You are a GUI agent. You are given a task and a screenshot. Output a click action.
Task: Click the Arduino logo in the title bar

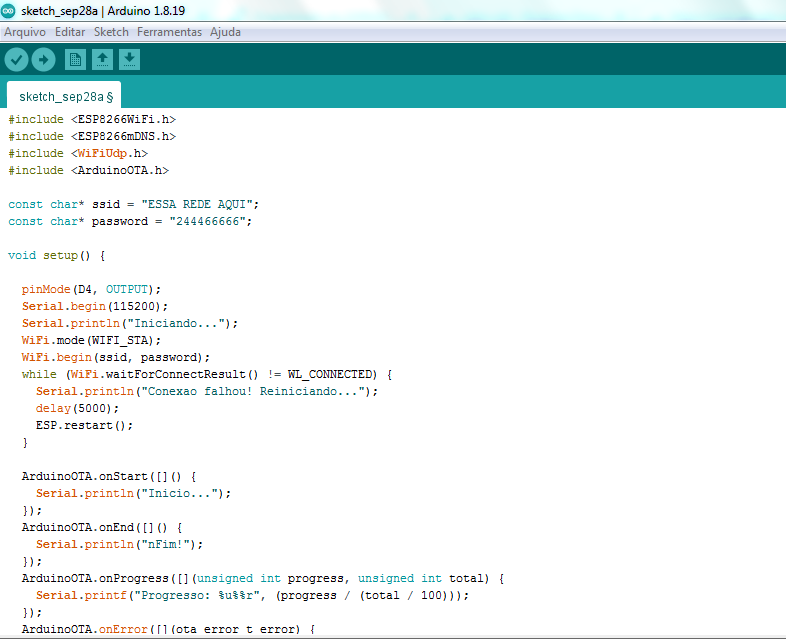coord(9,11)
